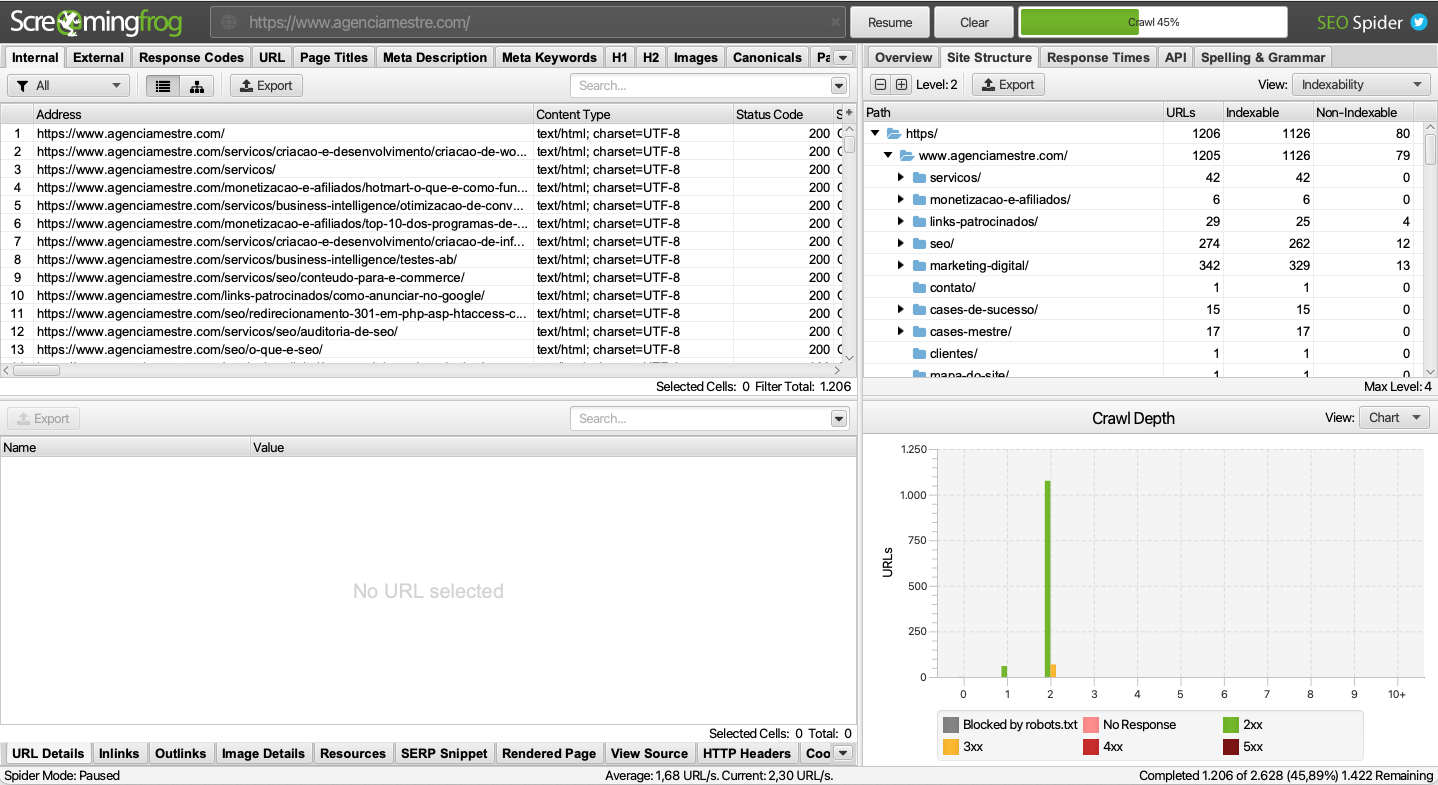Screen dimensions: 1438x785
Task: Open the Indexability view dropdown
Action: pos(1360,85)
